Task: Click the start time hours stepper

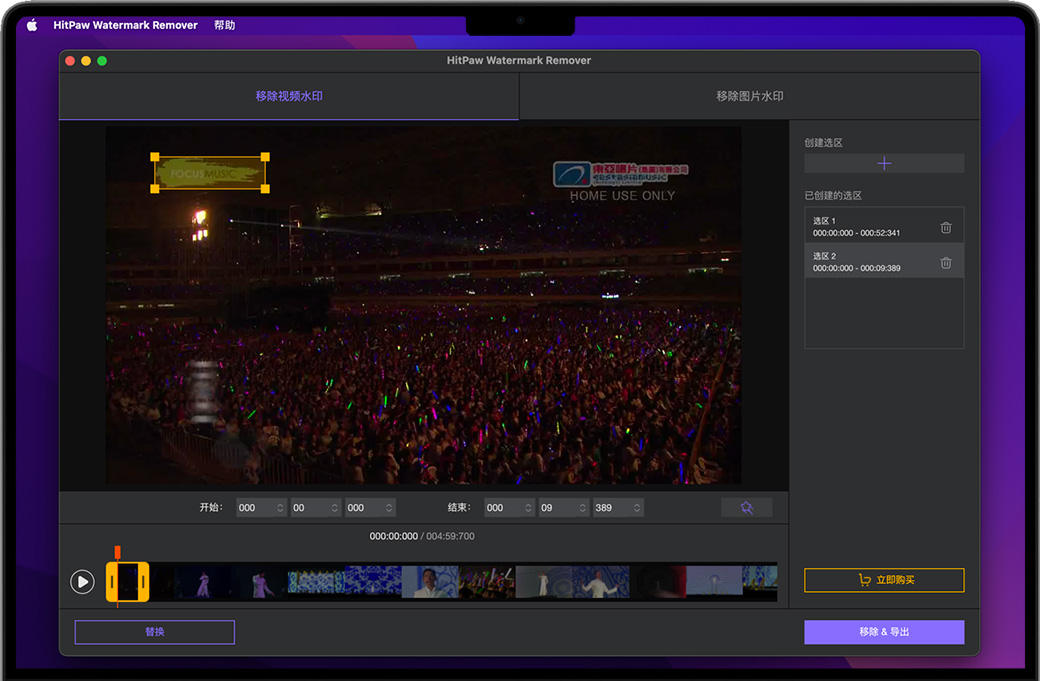Action: coord(280,508)
